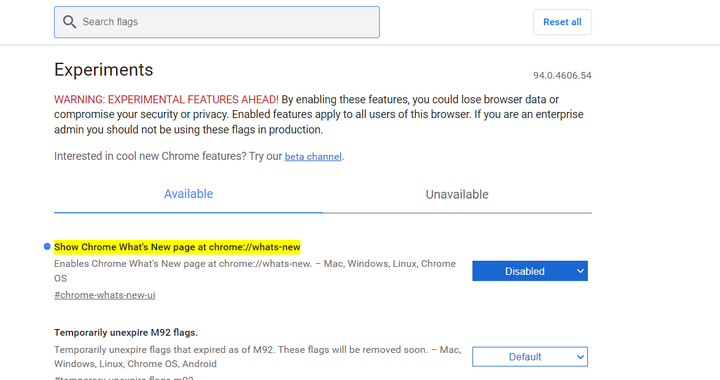Switch to the Unavailable tab
Image resolution: width=720 pixels, height=380 pixels.
point(457,195)
